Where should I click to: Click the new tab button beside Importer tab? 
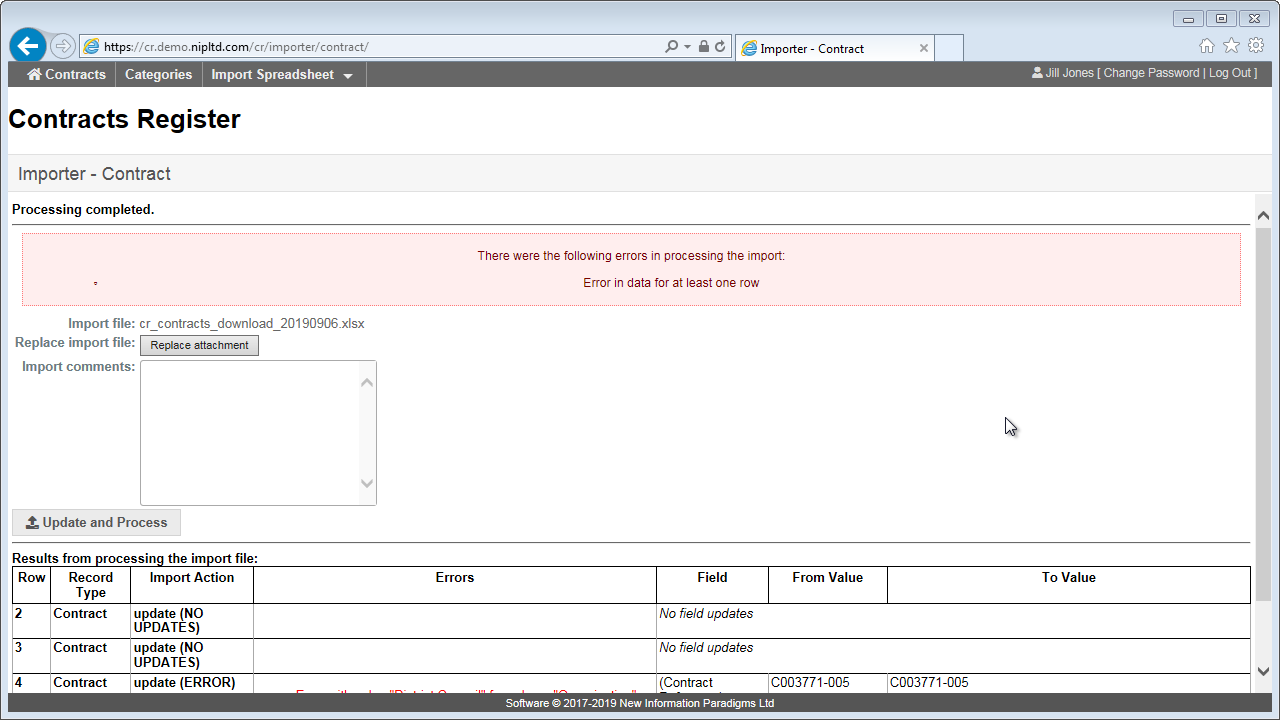949,48
